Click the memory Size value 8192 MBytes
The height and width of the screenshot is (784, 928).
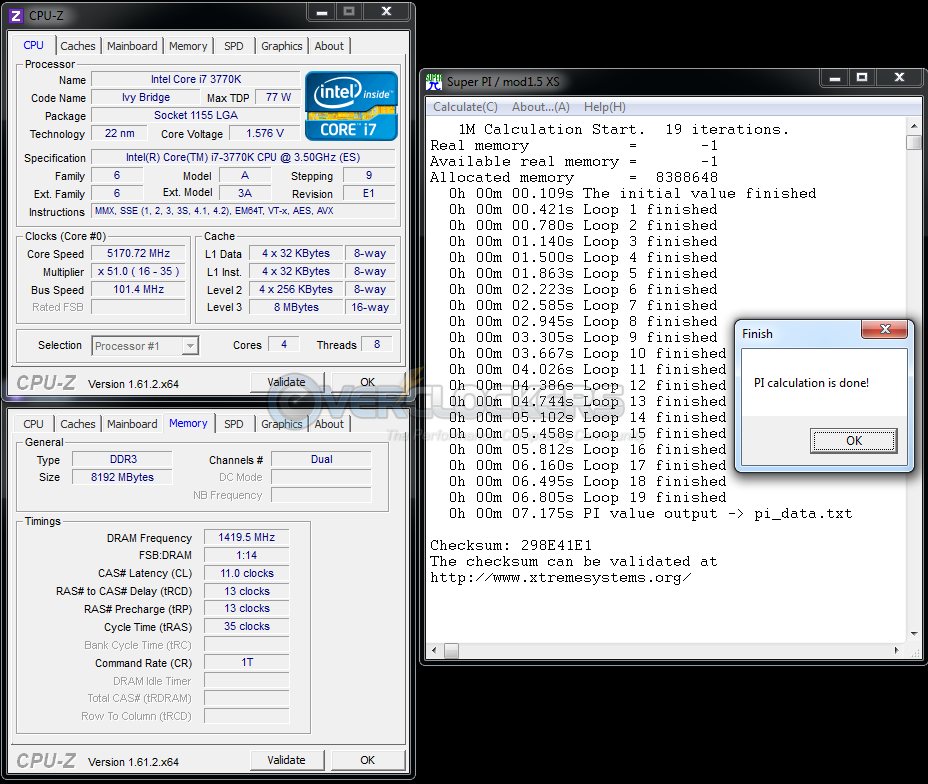pyautogui.click(x=122, y=477)
